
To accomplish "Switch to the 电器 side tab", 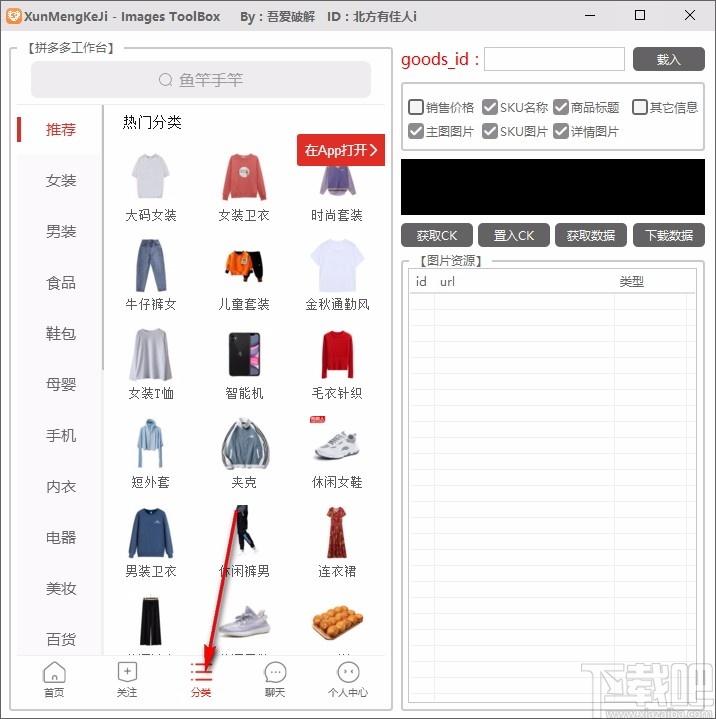I will tap(61, 537).
